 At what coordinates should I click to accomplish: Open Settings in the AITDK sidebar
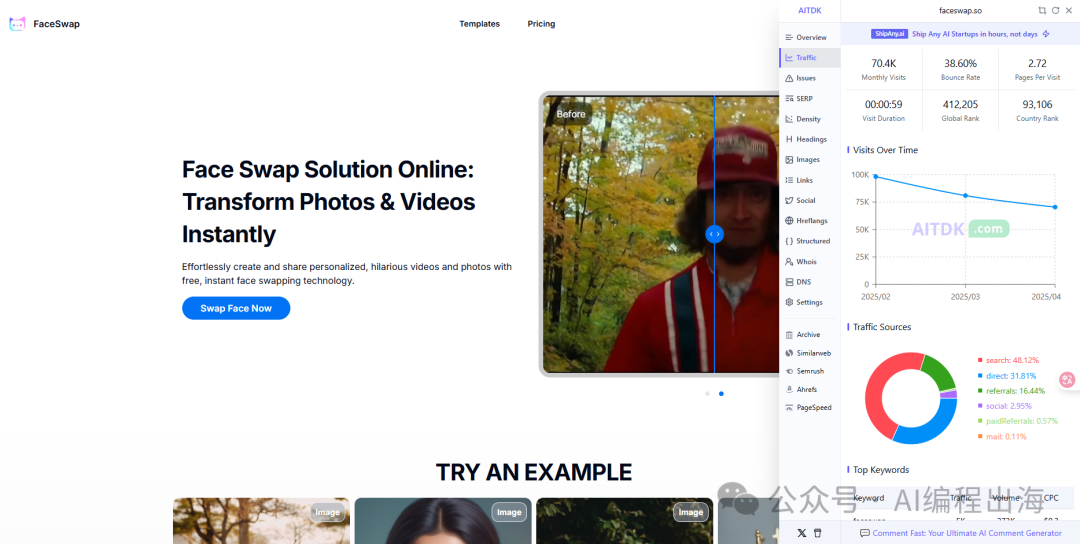coord(809,302)
